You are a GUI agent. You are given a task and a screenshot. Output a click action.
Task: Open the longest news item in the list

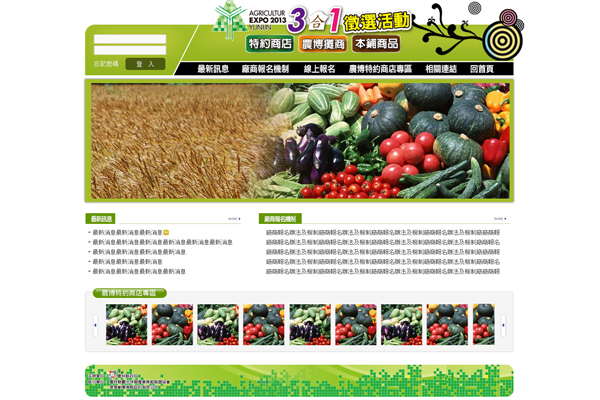tap(163, 242)
